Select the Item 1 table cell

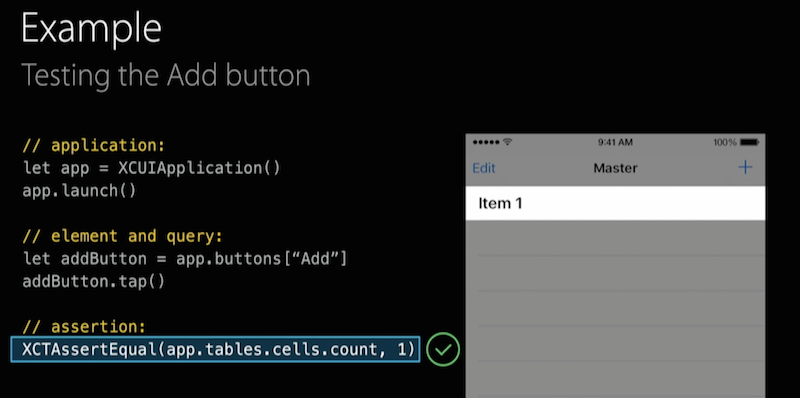[615, 203]
